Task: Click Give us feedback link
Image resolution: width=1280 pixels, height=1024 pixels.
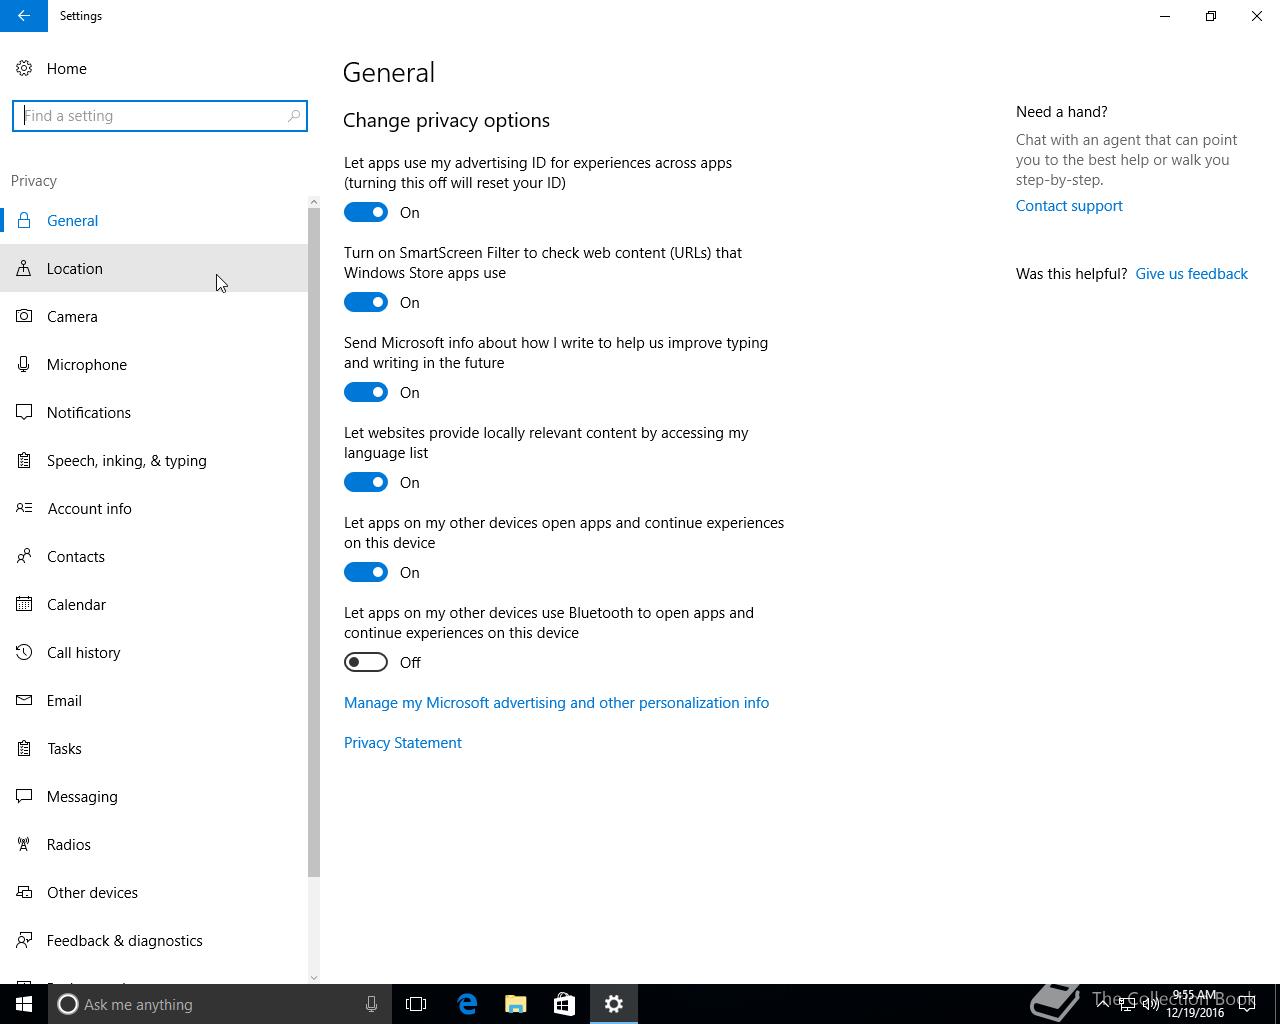Action: (1191, 274)
